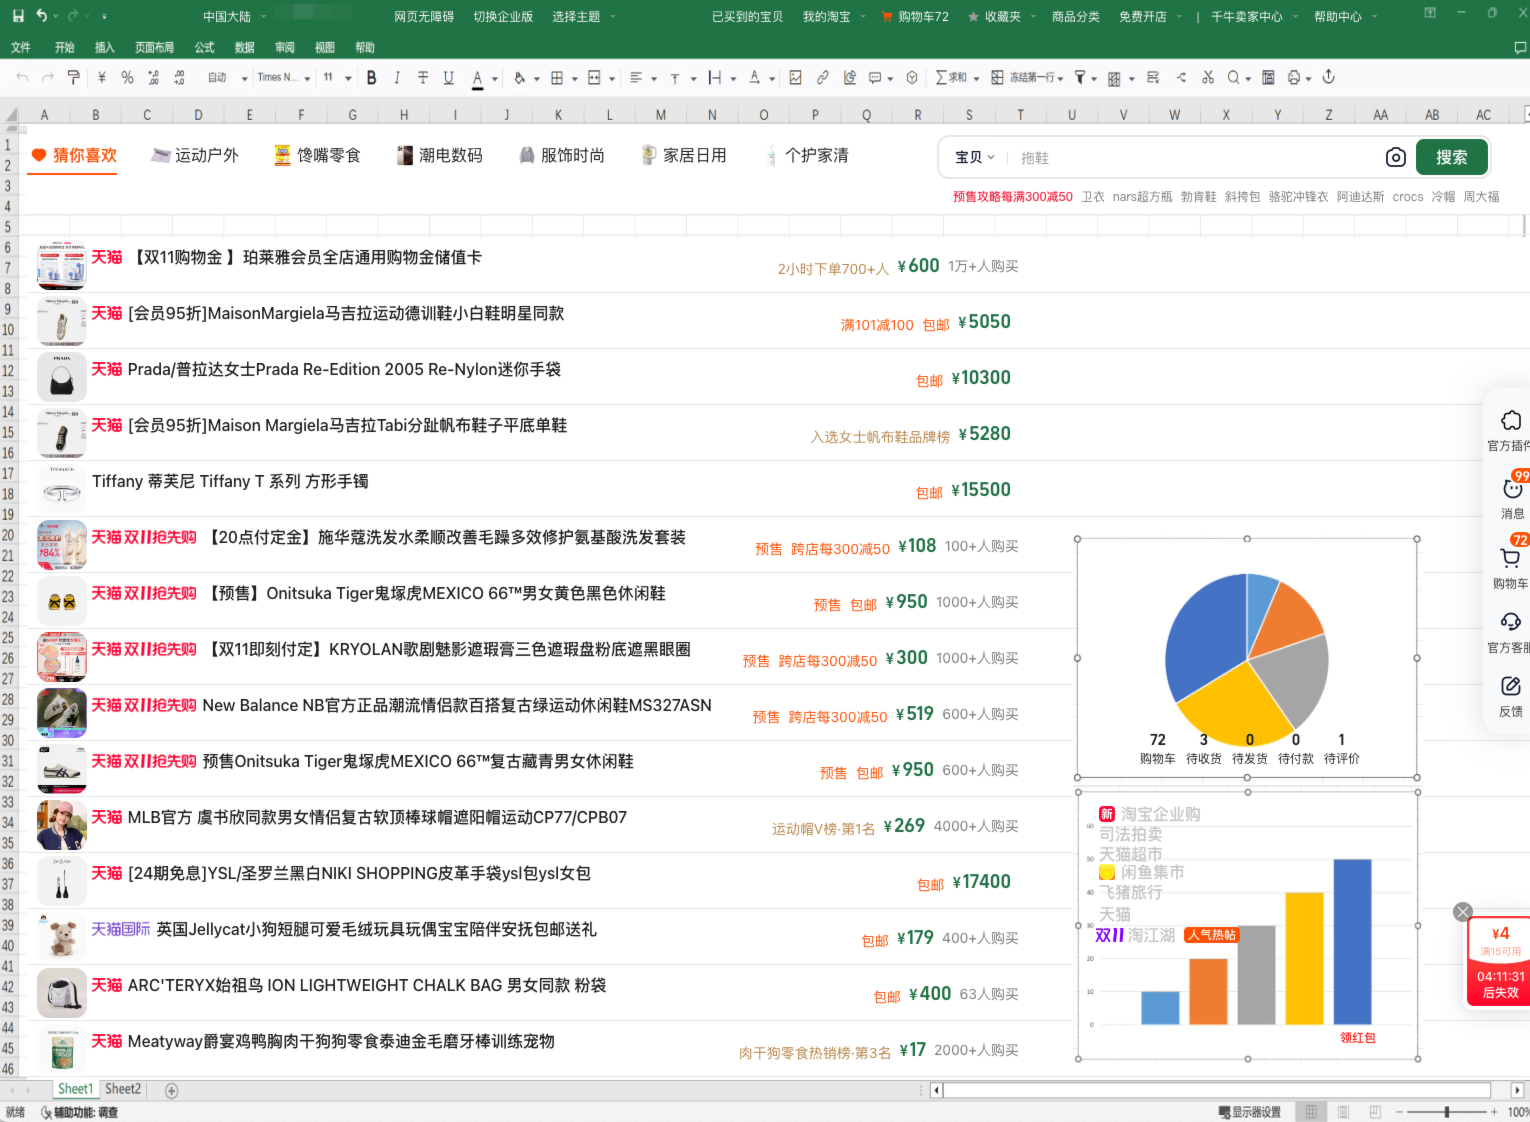Image resolution: width=1530 pixels, height=1122 pixels.
Task: Insert a comment using comment icon
Action: pyautogui.click(x=876, y=77)
